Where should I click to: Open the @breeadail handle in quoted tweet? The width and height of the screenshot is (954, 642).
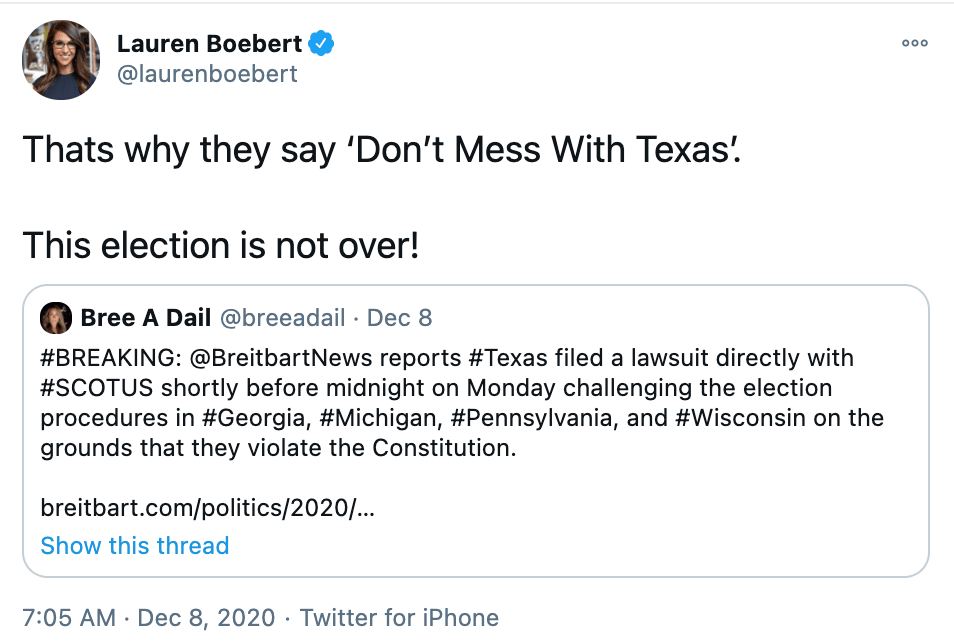click(x=282, y=318)
